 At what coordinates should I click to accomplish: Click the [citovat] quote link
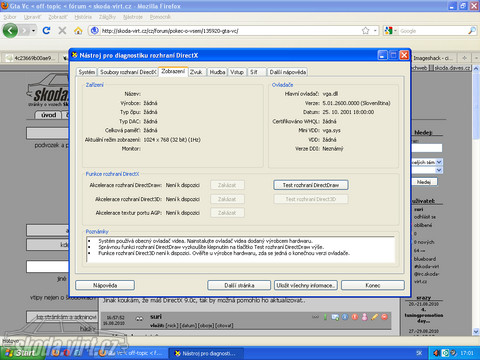224,325
